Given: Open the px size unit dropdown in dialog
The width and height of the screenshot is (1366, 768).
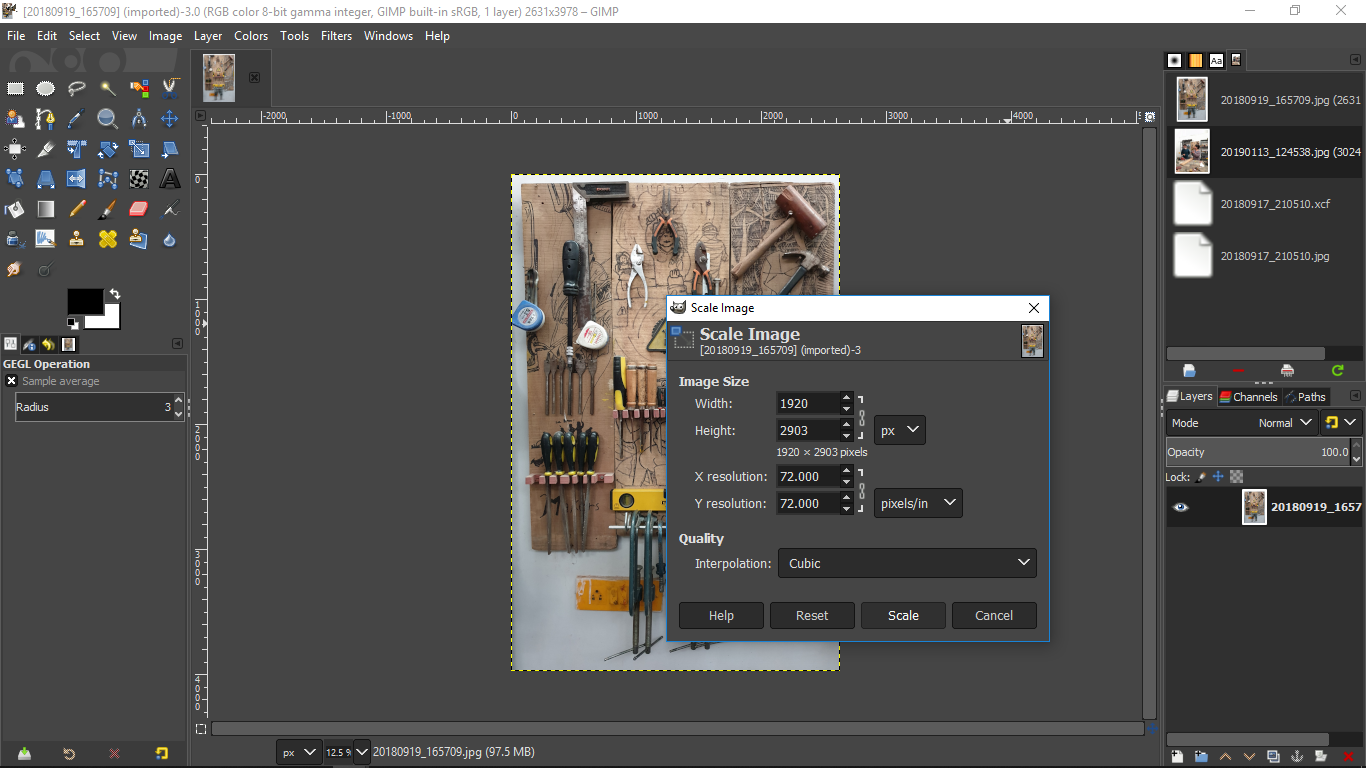Looking at the screenshot, I should 900,430.
